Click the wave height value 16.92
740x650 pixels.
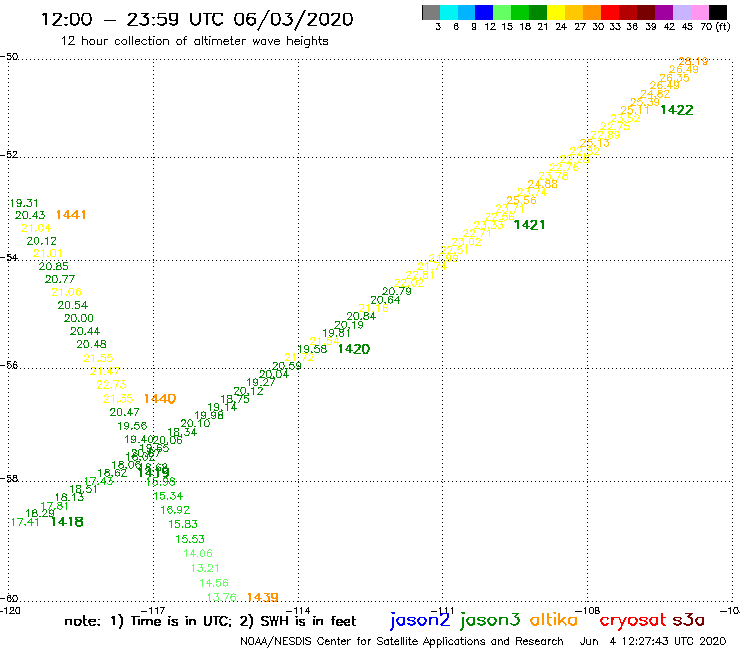coord(175,510)
